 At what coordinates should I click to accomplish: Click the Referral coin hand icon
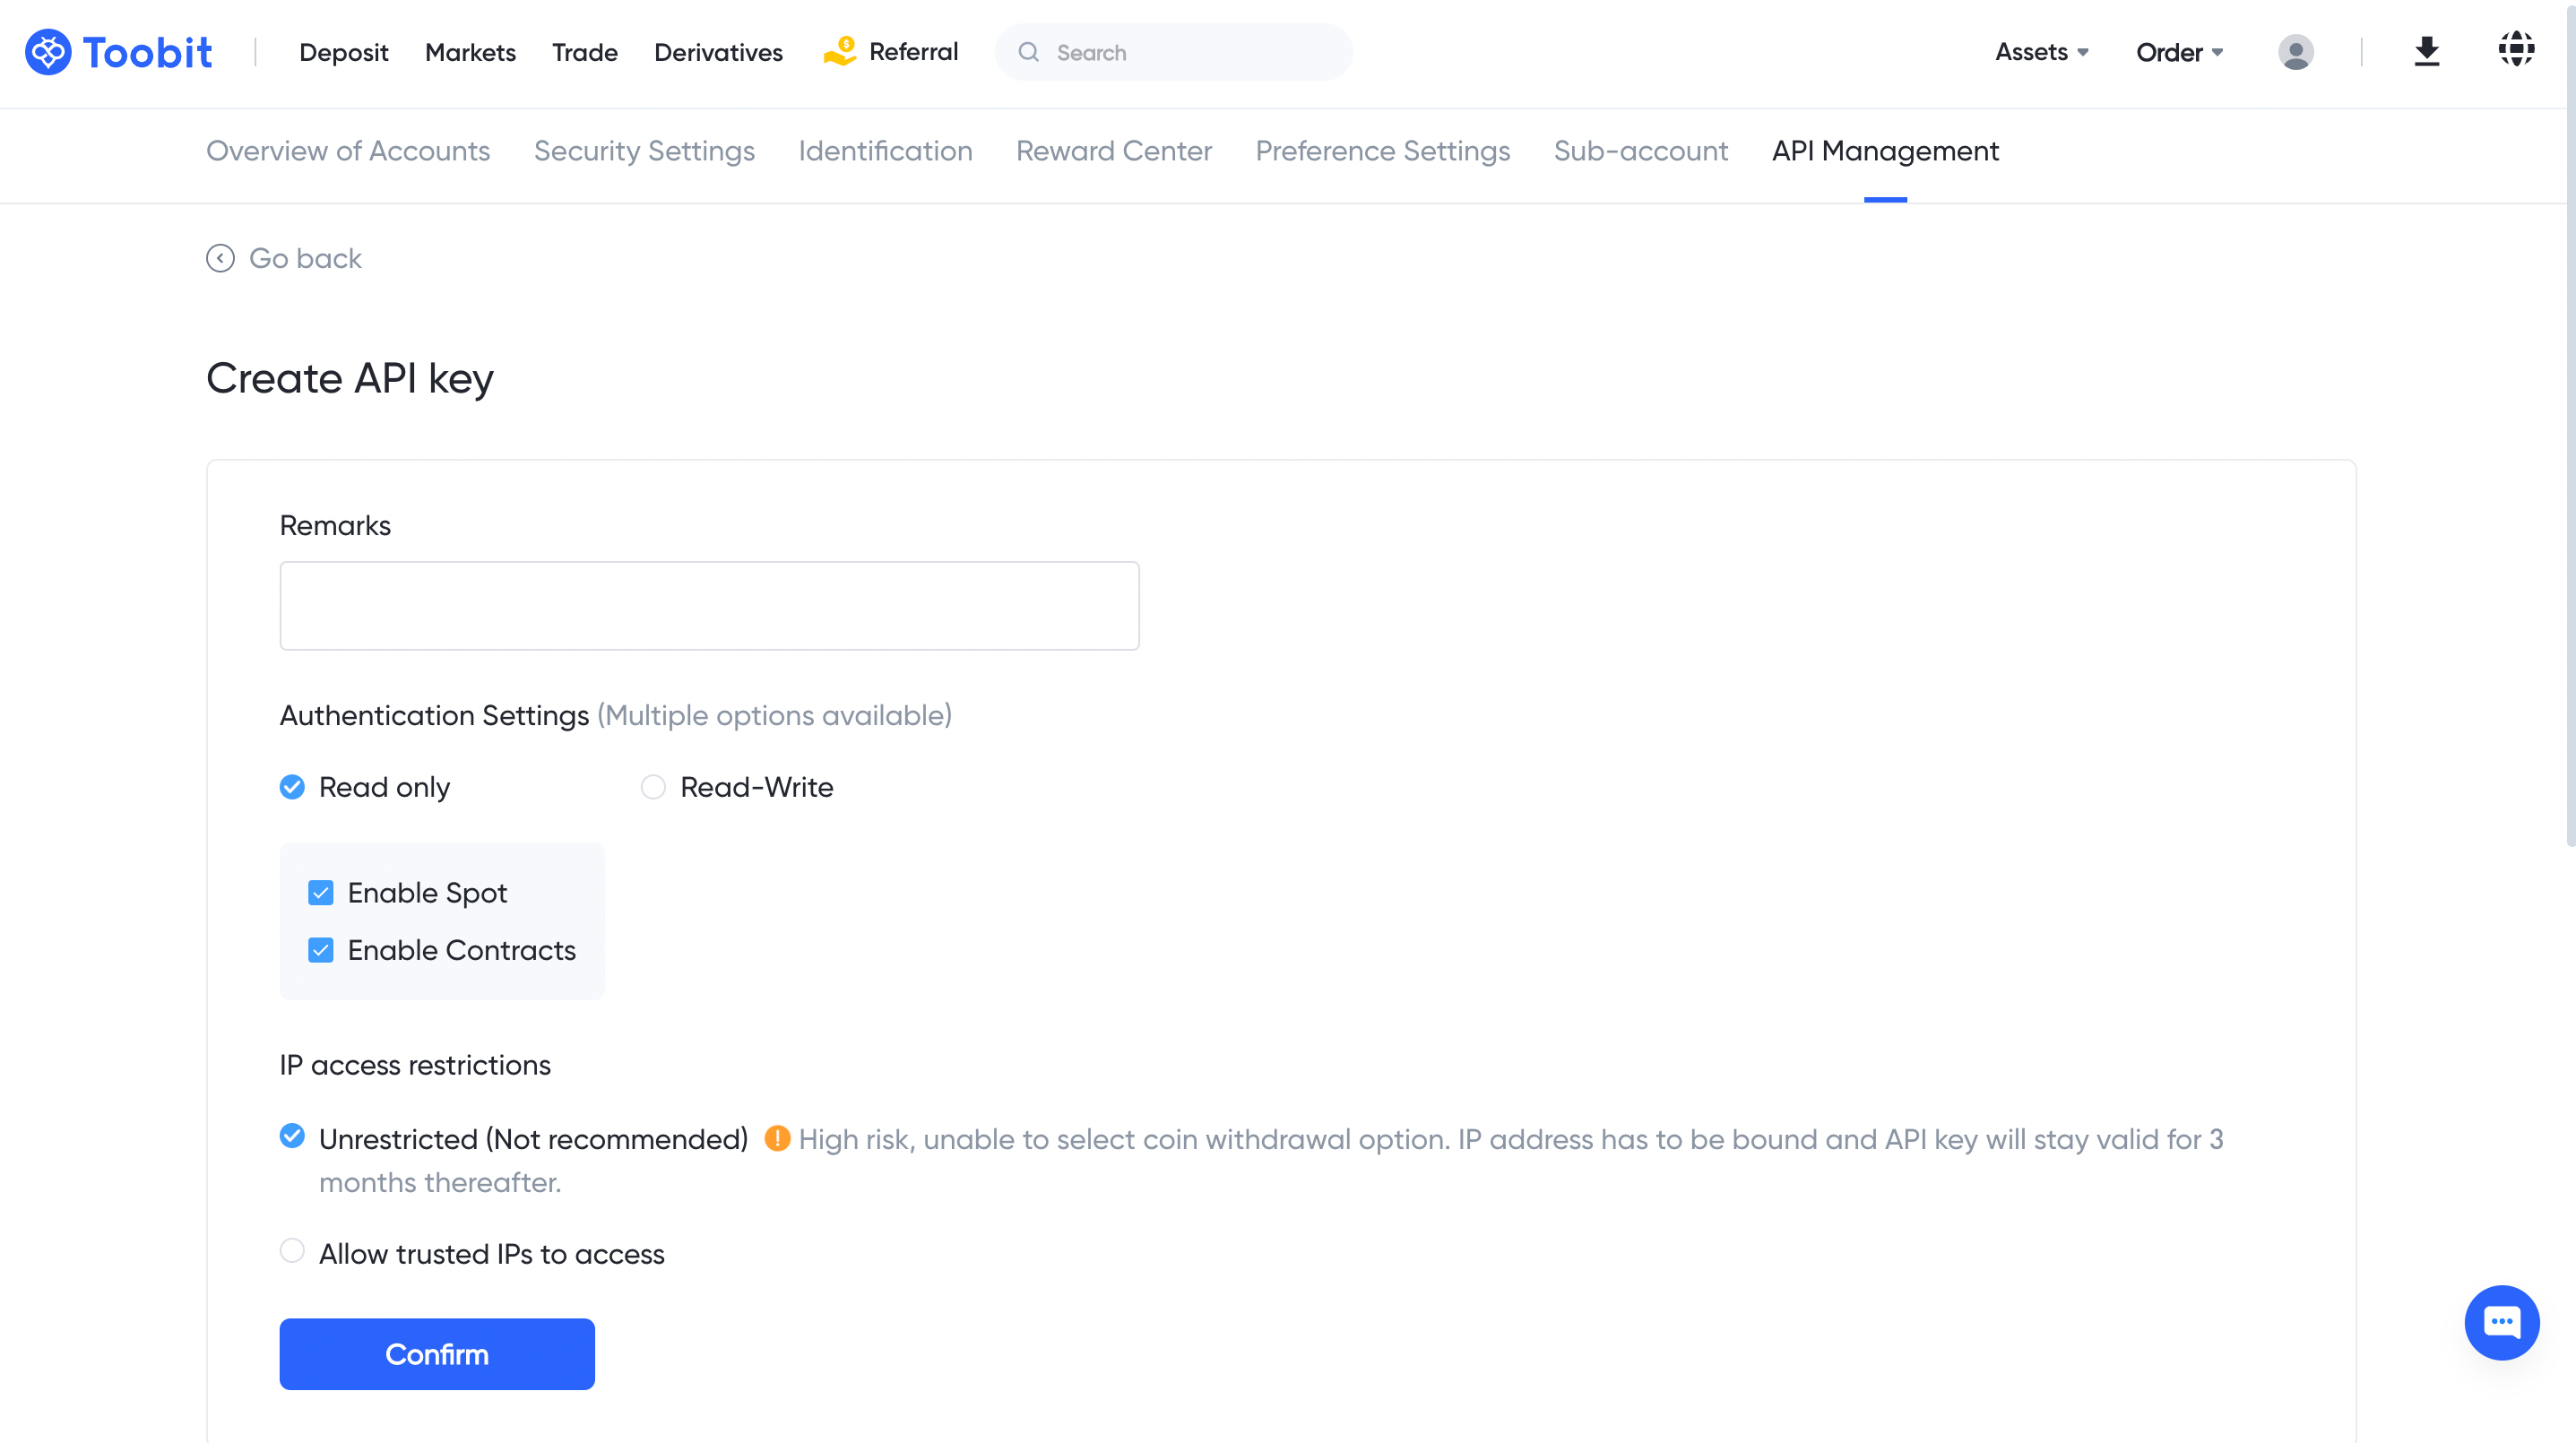click(x=839, y=51)
